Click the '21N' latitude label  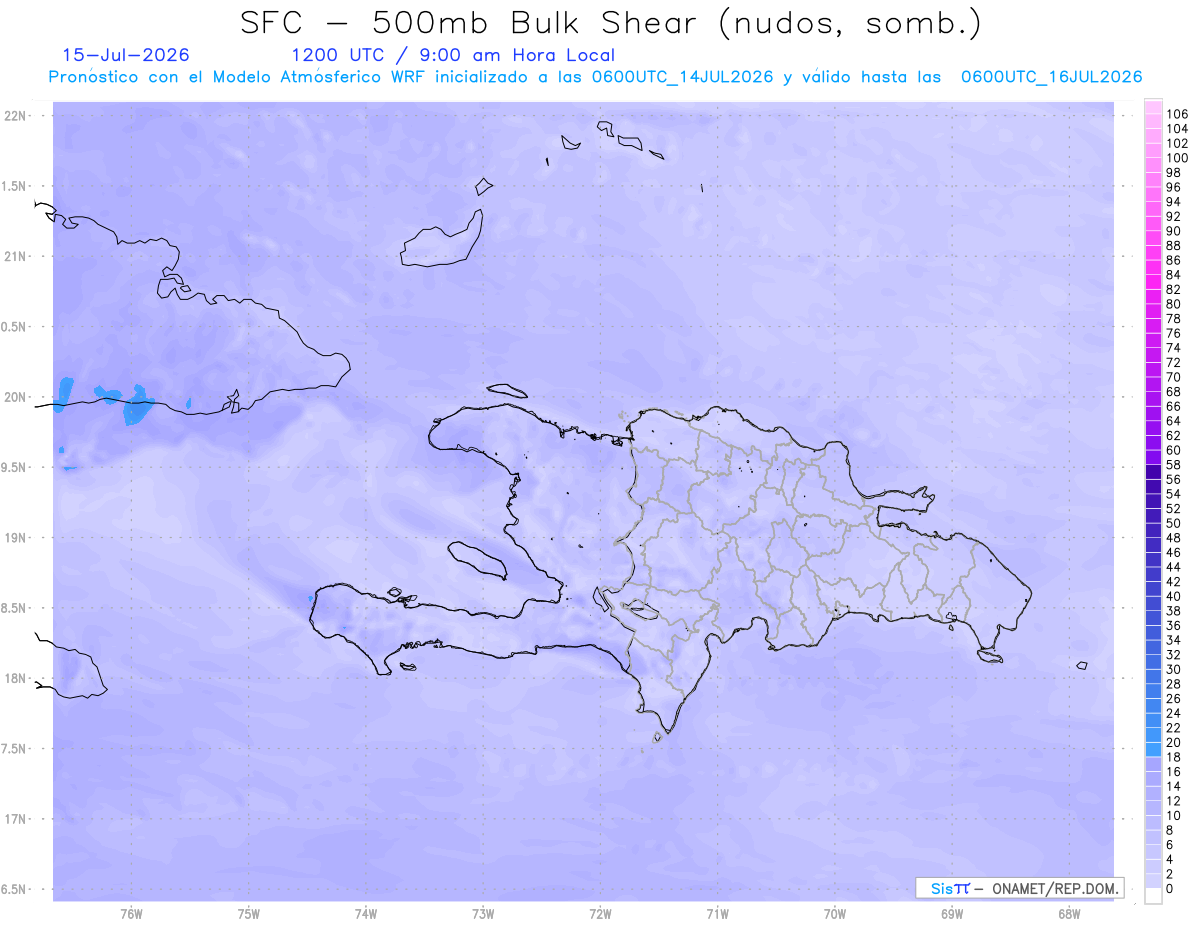pyautogui.click(x=16, y=256)
